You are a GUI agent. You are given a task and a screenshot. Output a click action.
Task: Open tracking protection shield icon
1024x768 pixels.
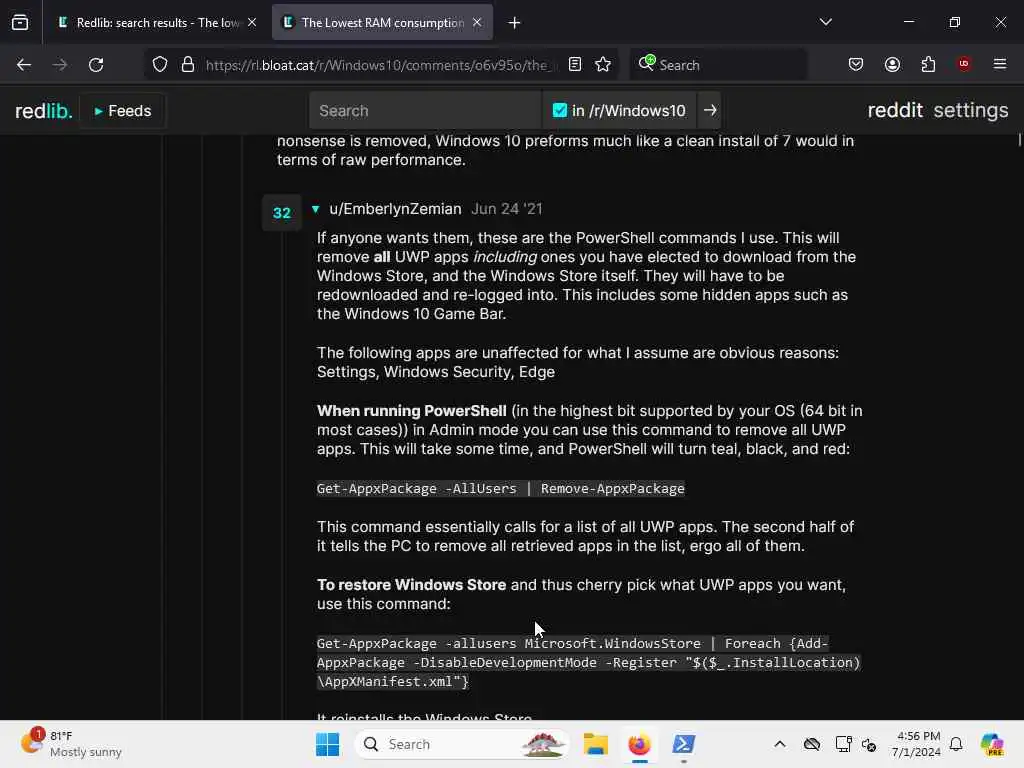coord(160,65)
